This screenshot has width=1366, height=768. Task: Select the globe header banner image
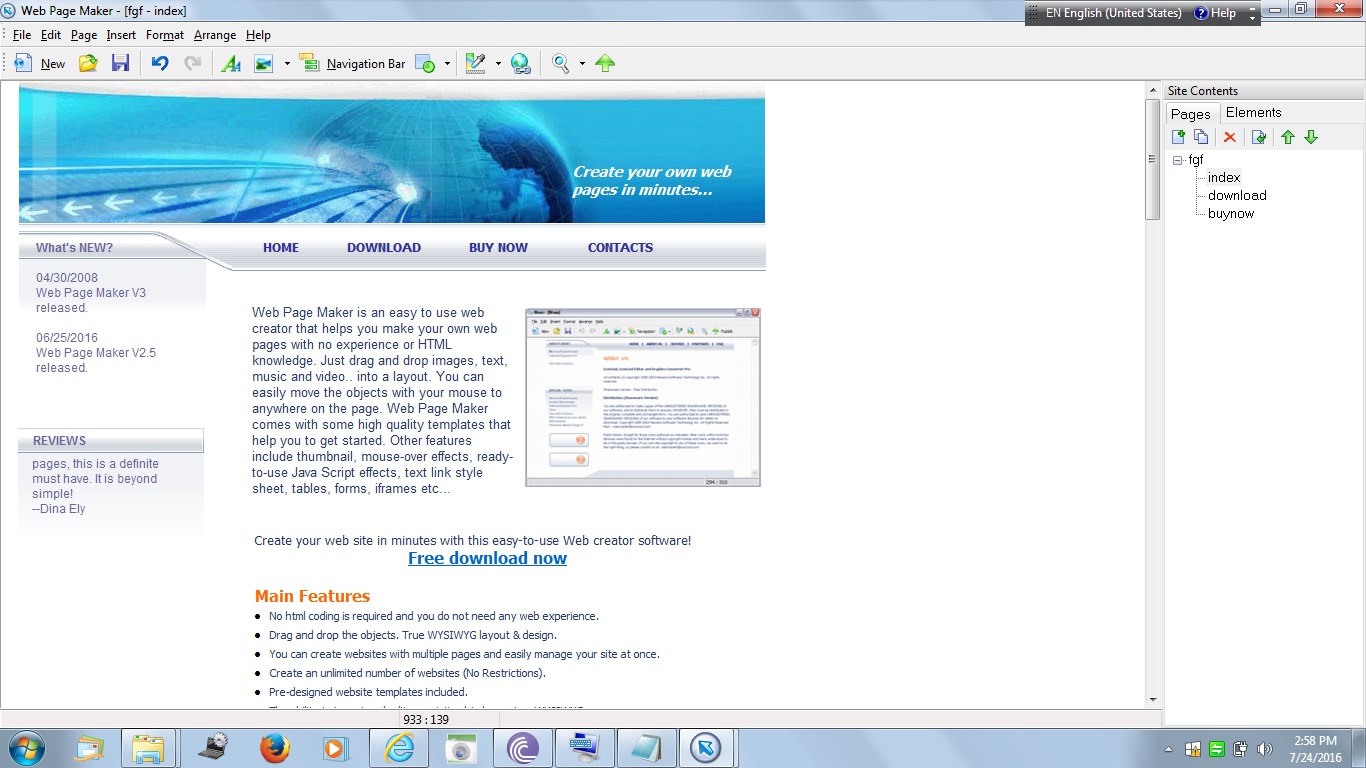point(392,154)
